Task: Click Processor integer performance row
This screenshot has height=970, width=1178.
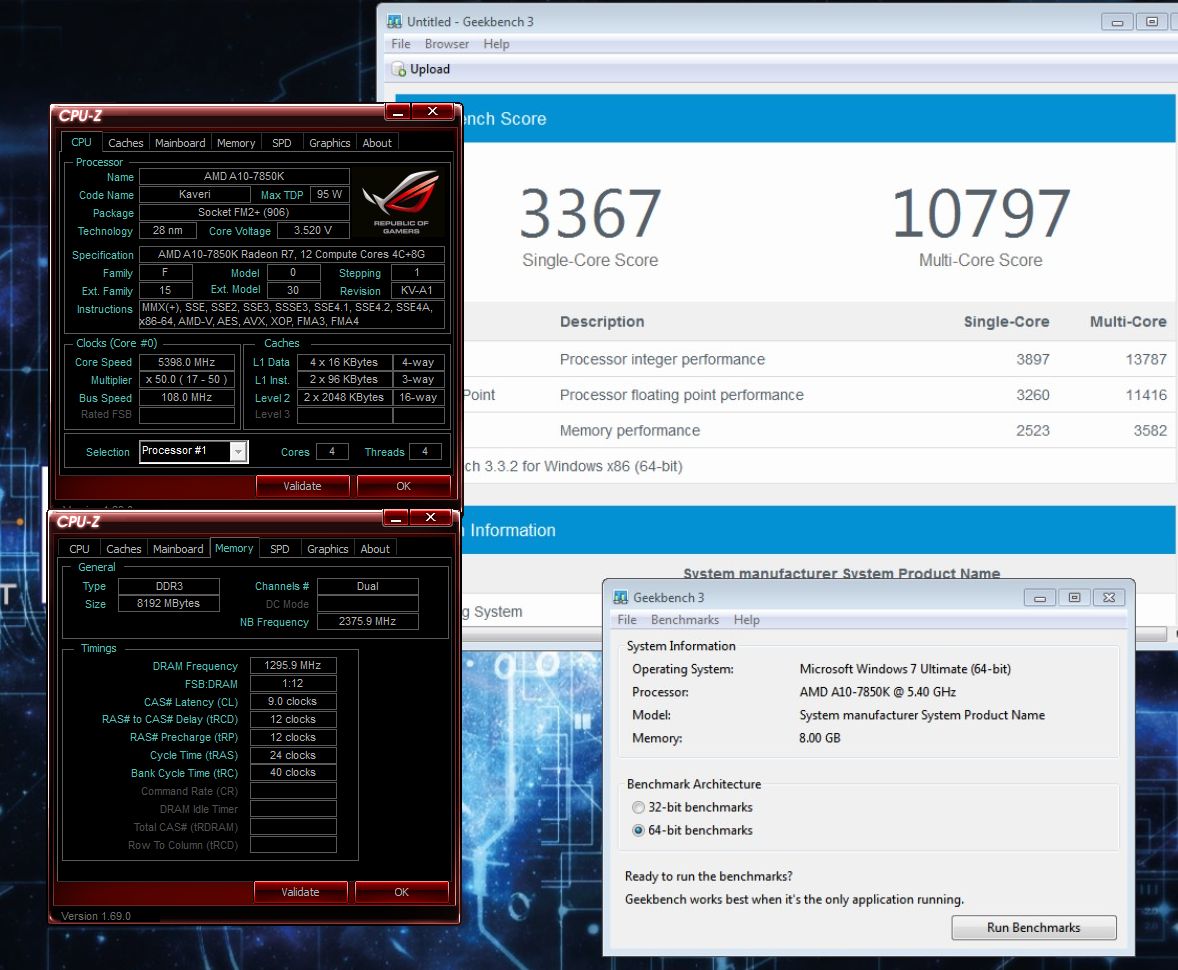Action: tap(819, 359)
